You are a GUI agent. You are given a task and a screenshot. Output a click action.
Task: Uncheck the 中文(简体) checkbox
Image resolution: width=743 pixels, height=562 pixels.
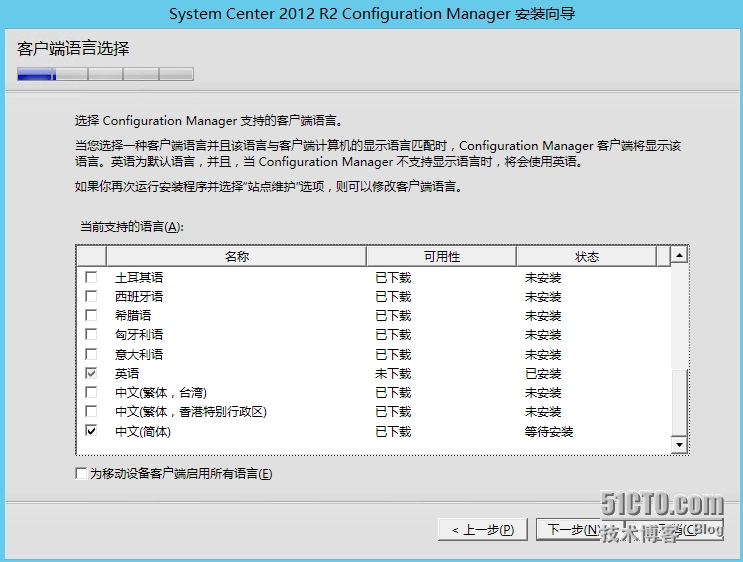point(91,431)
